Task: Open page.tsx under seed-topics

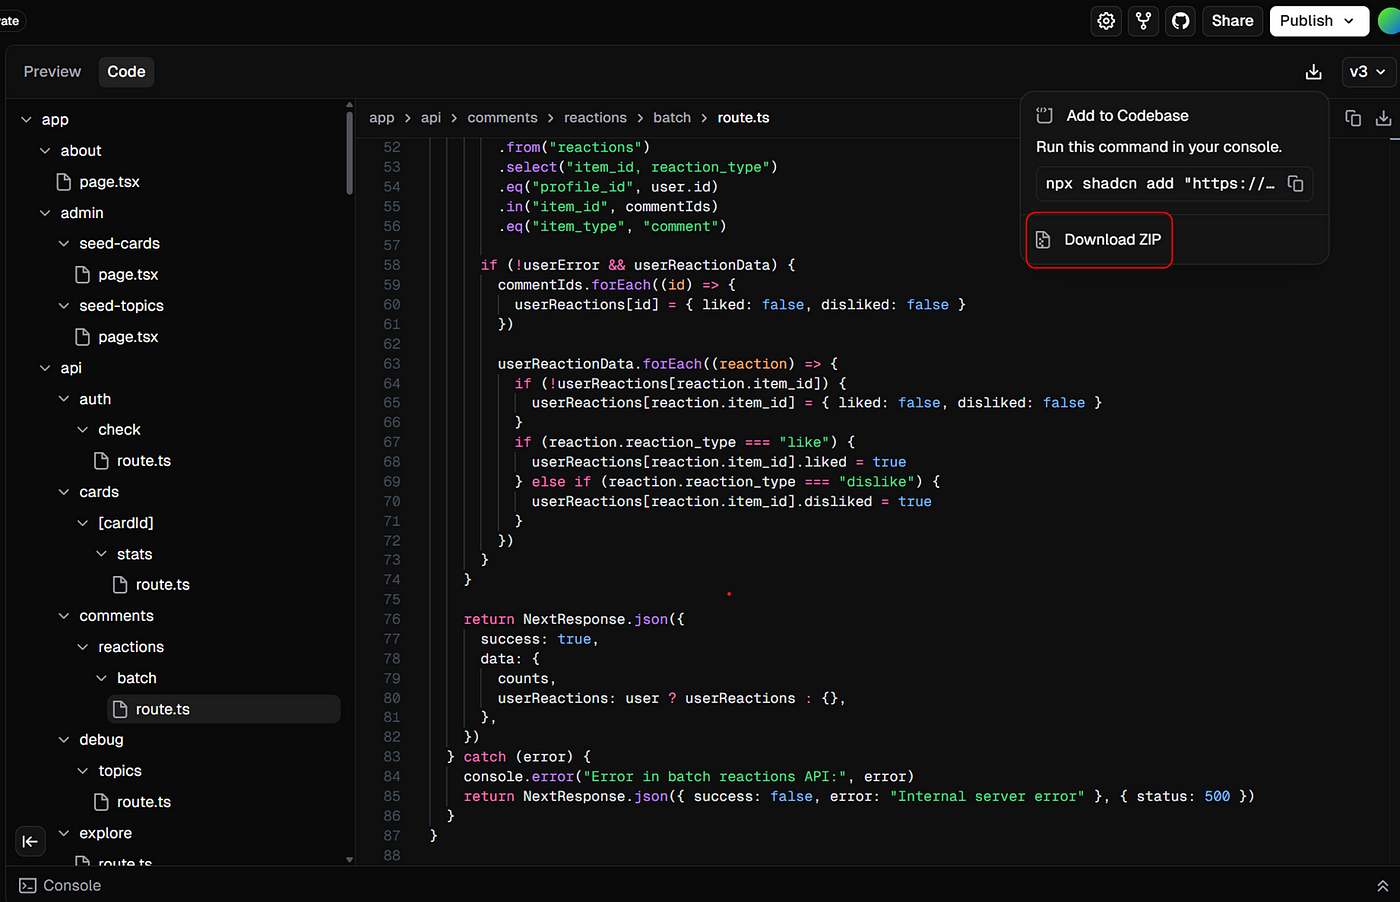Action: point(128,337)
